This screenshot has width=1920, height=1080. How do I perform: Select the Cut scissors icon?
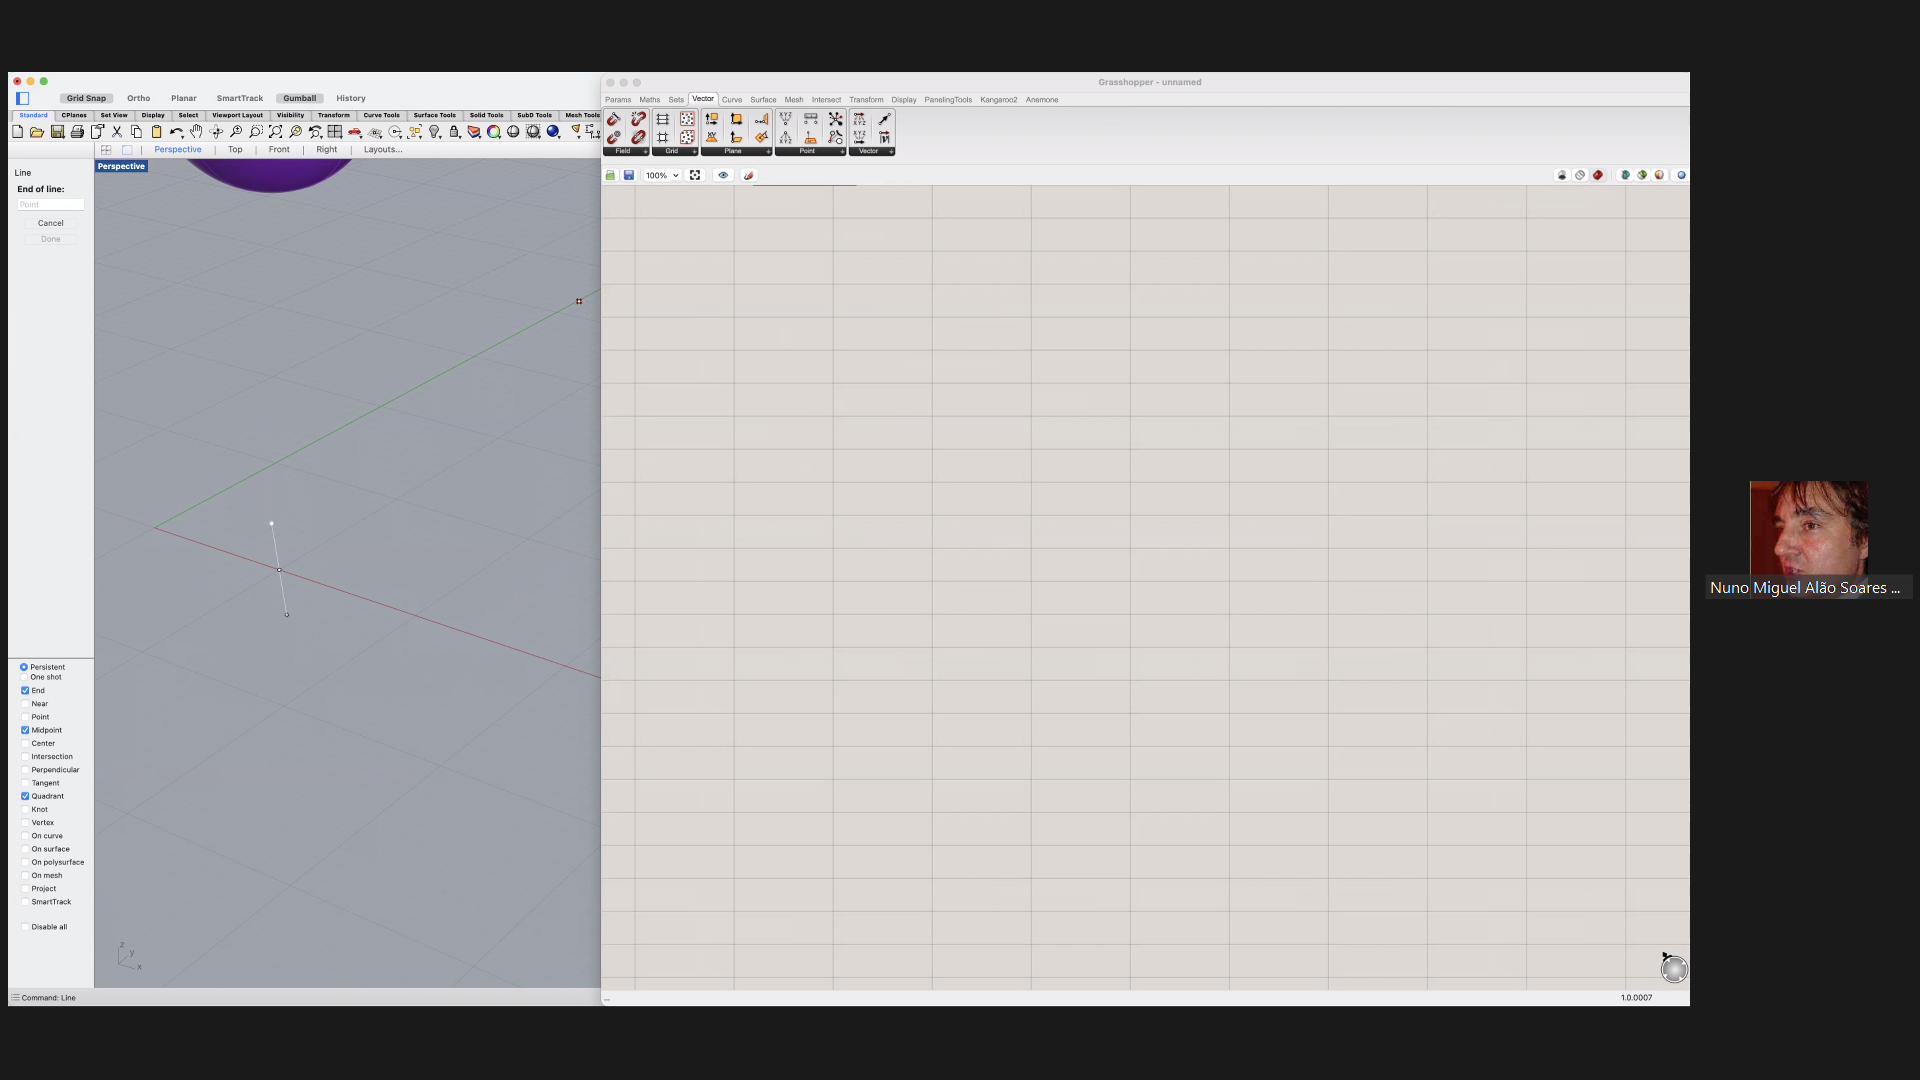click(x=117, y=132)
